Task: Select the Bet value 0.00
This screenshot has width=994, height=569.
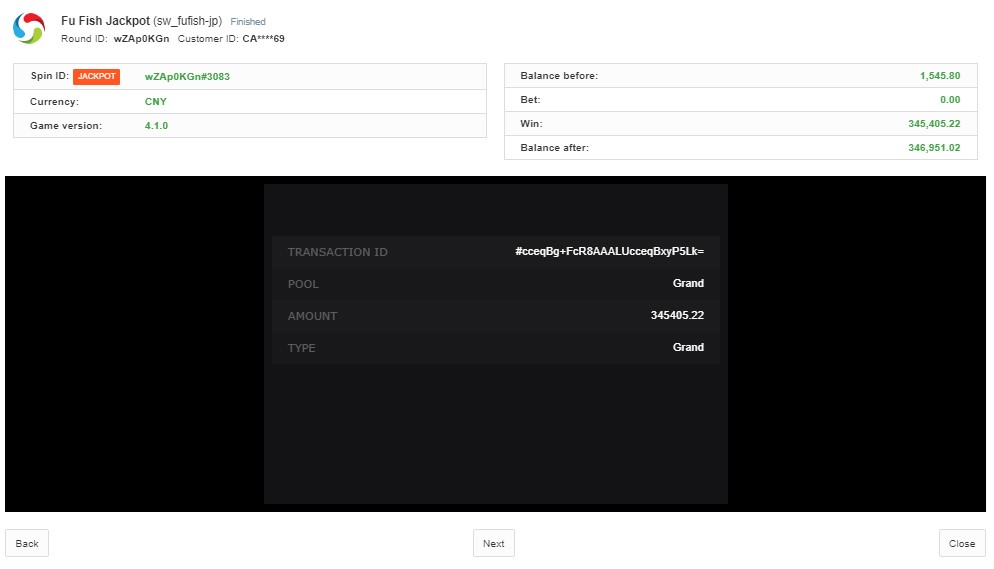Action: click(950, 99)
